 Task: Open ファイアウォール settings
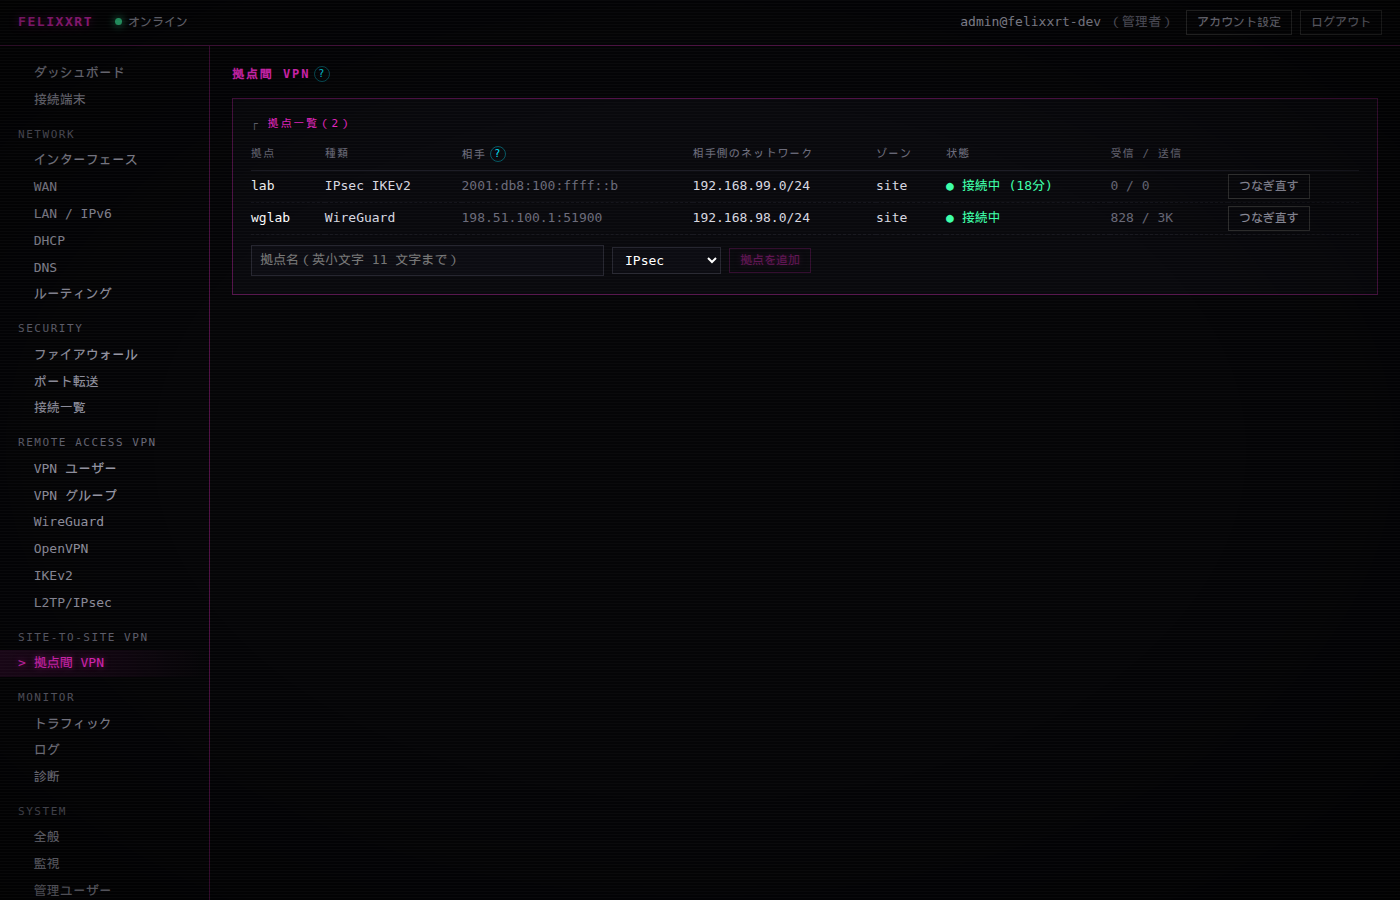tap(86, 354)
